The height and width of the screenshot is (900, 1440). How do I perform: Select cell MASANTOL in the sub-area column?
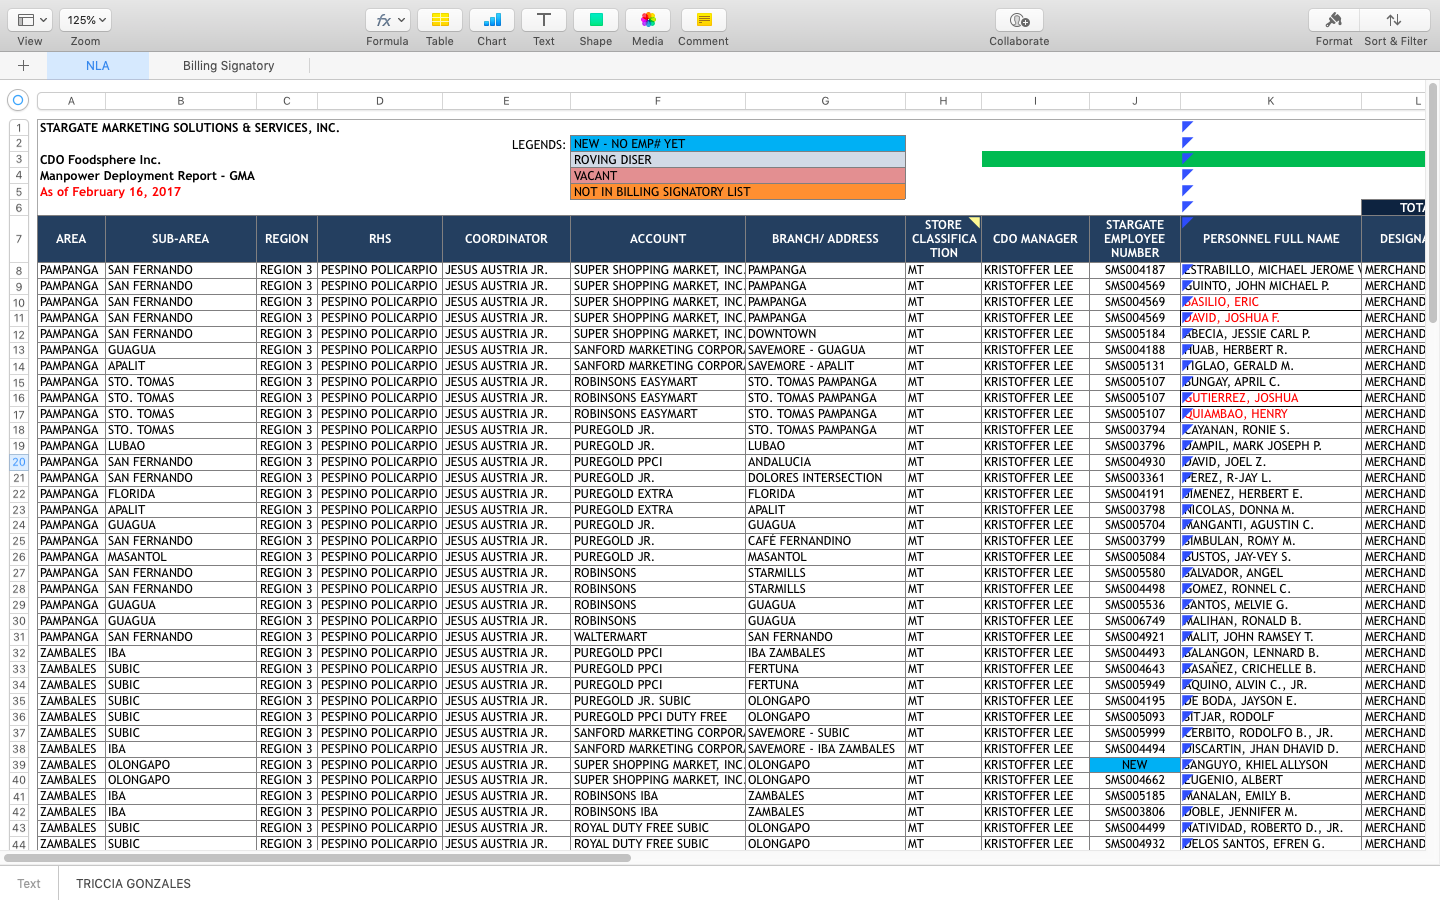click(181, 557)
